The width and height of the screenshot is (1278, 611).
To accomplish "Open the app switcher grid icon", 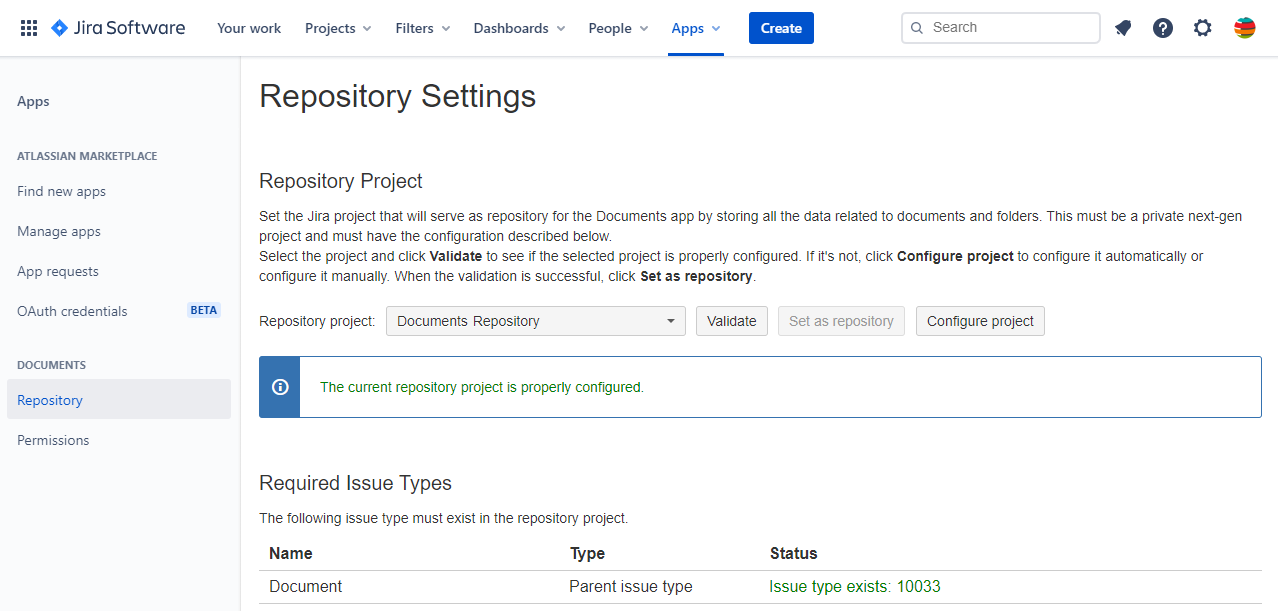I will coord(29,28).
